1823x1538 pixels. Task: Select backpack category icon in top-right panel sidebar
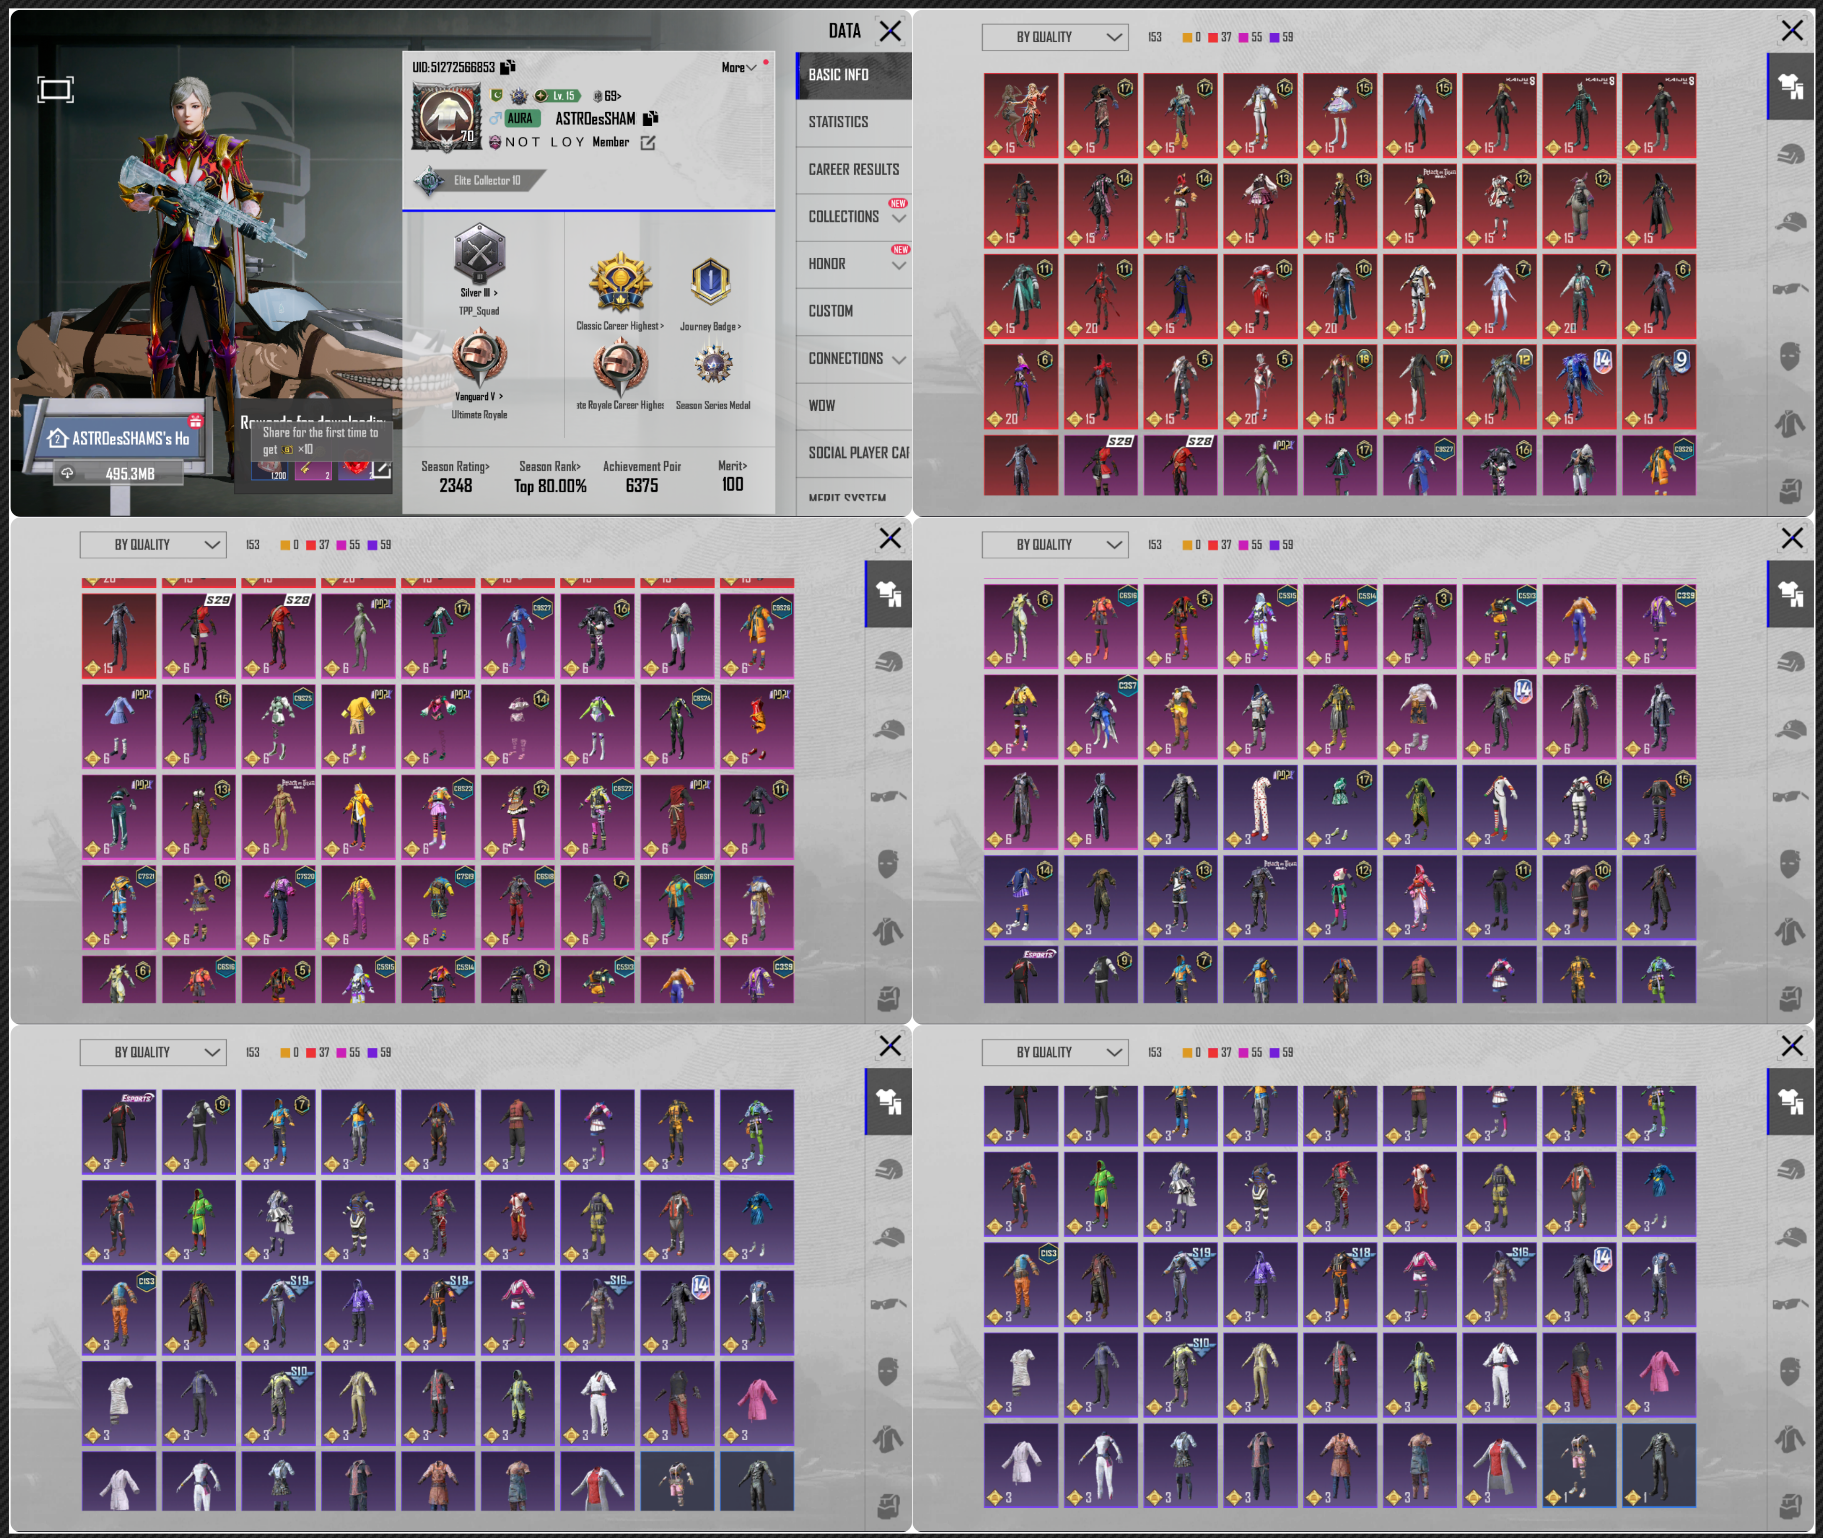point(1790,490)
